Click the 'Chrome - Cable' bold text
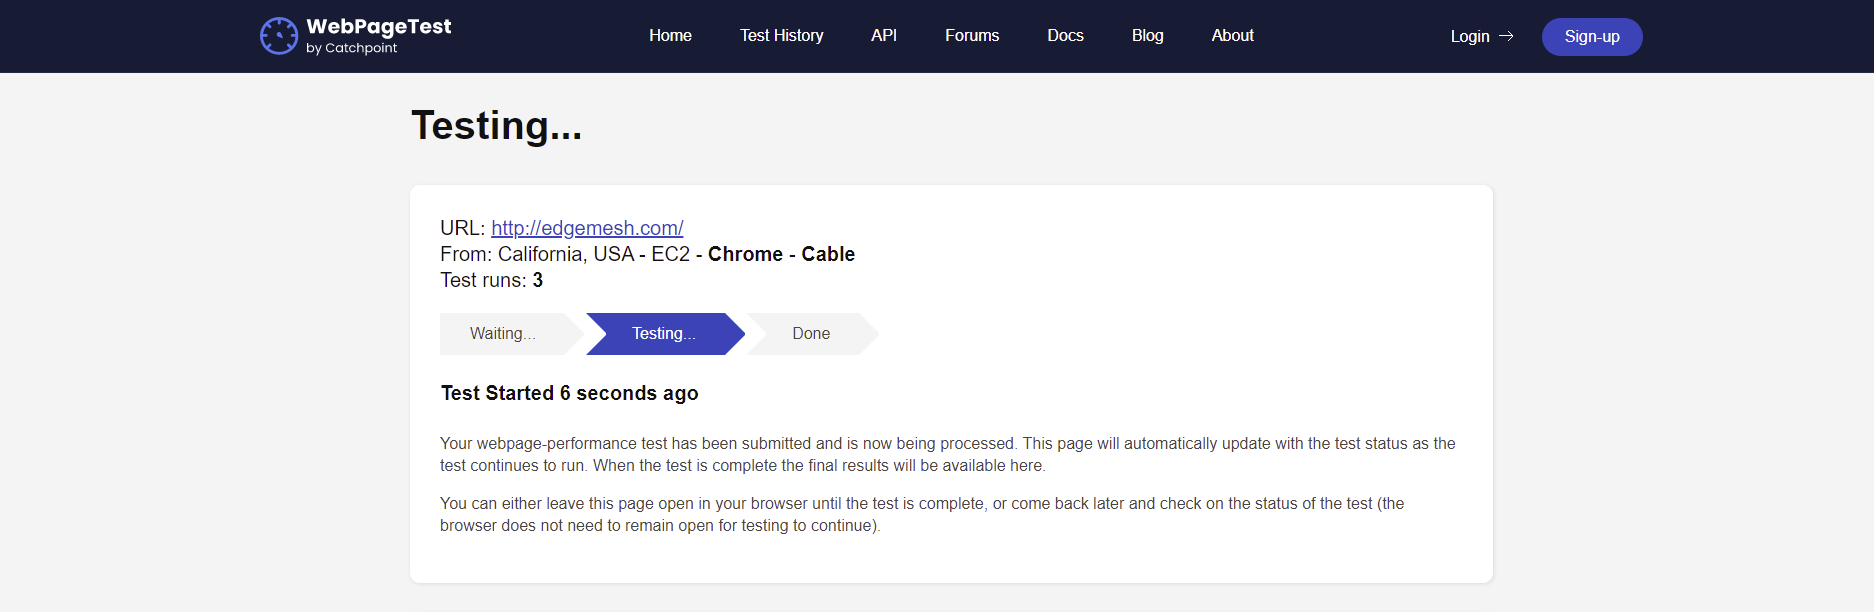 tap(781, 254)
